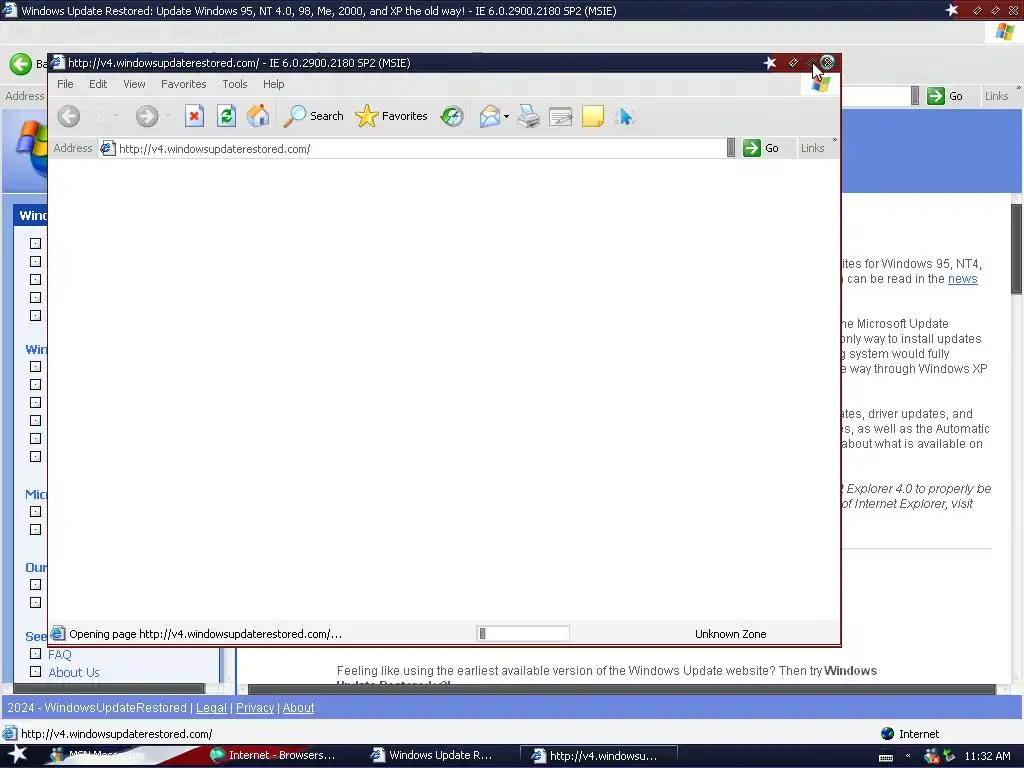Click the star icon in the background window title bar
The image size is (1024, 768).
952,10
